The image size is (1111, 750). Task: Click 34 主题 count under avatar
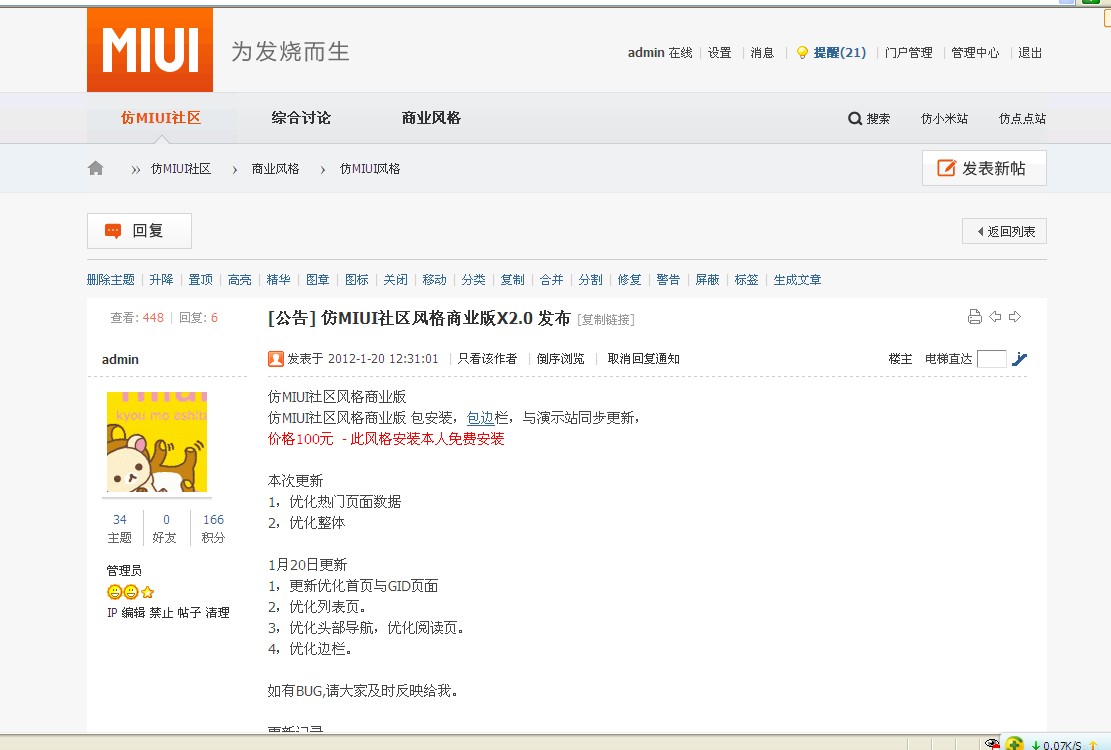pyautogui.click(x=120, y=528)
